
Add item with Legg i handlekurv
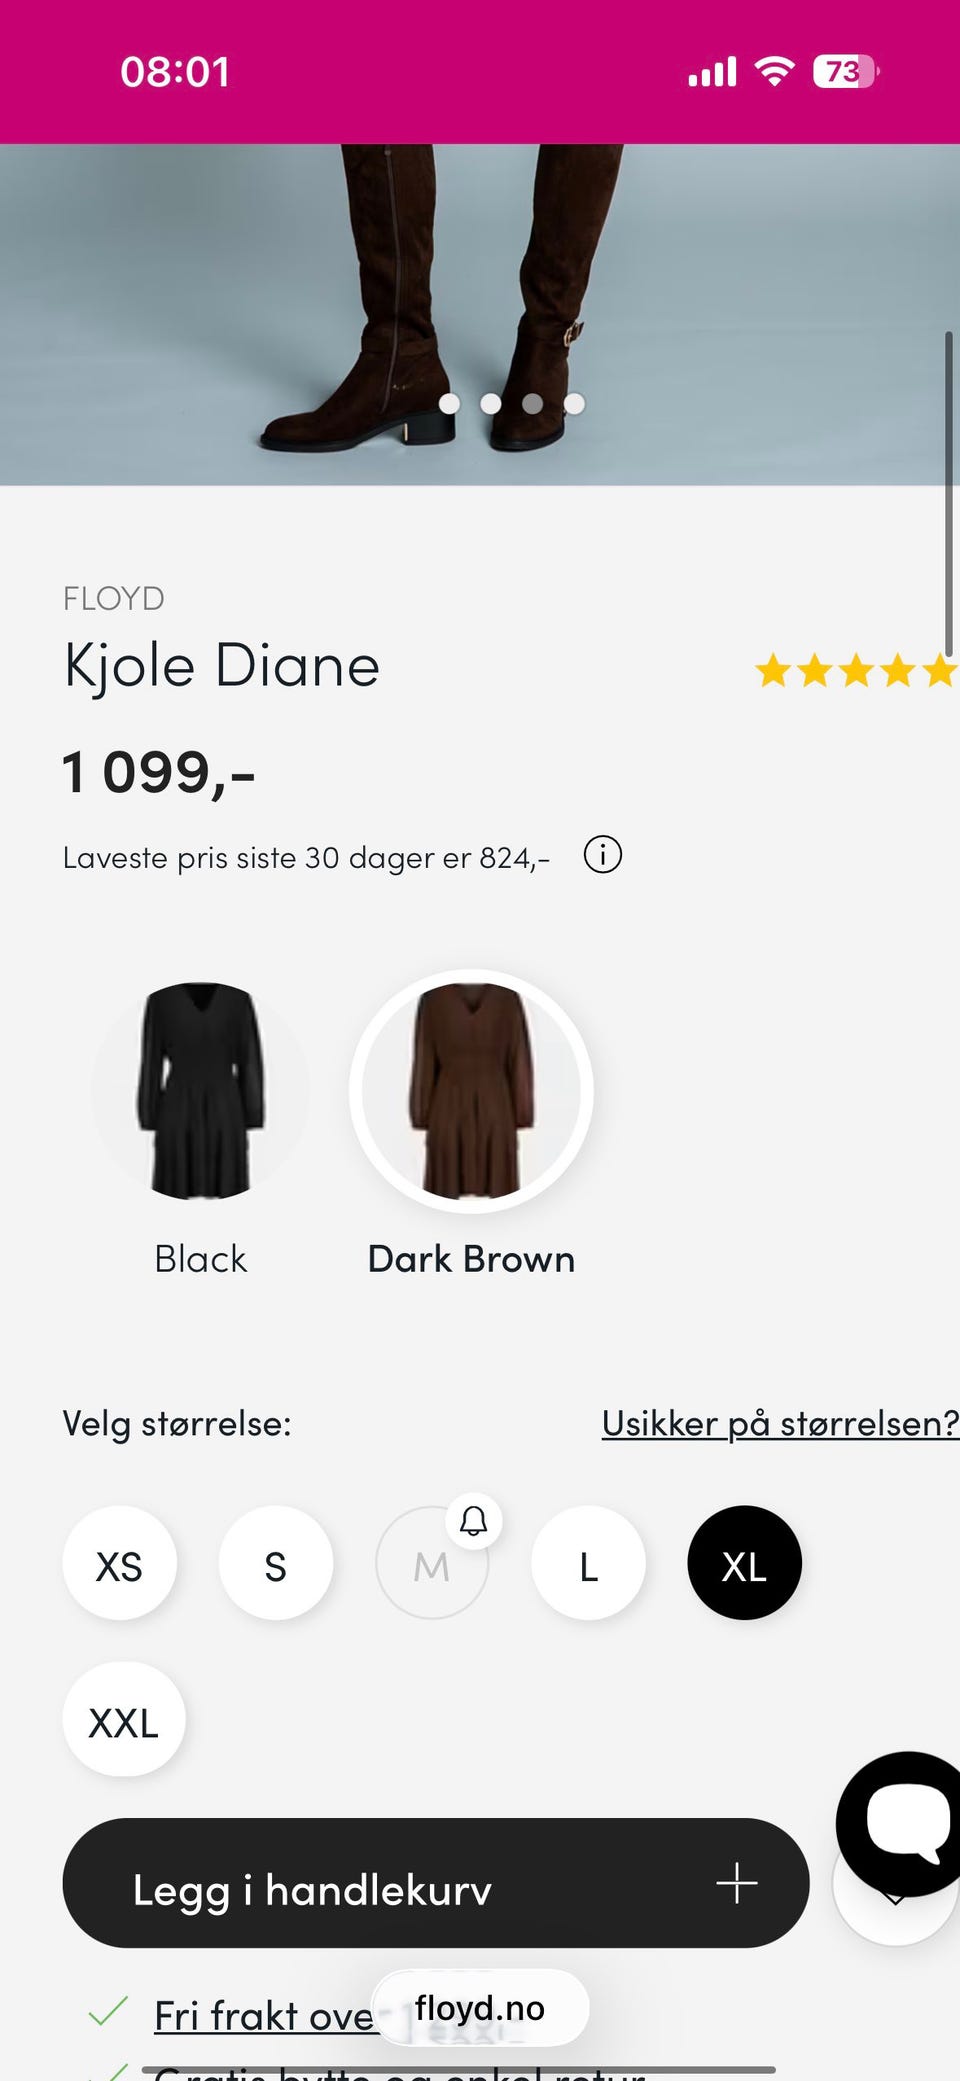[436, 1883]
